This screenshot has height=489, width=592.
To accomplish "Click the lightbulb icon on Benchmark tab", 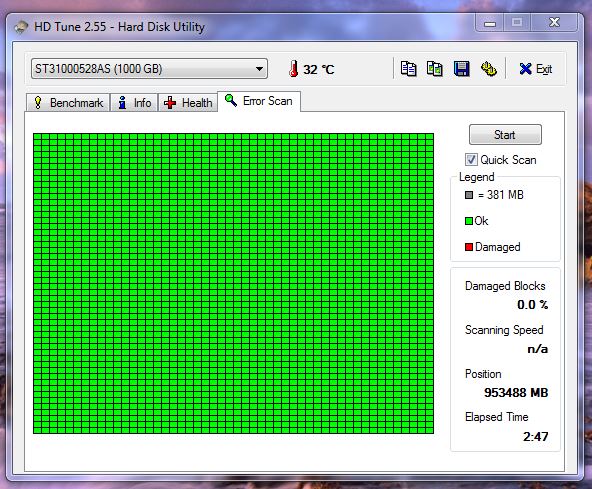I will pos(38,102).
